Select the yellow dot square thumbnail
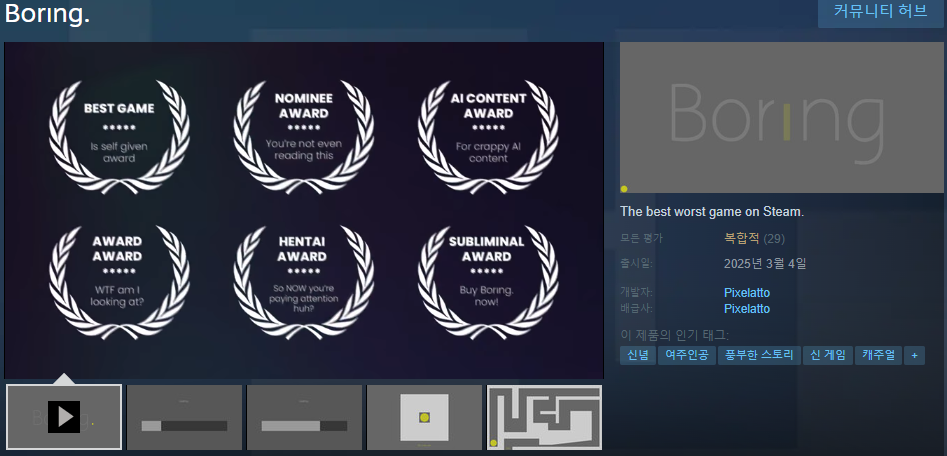This screenshot has height=456, width=947. coord(425,417)
